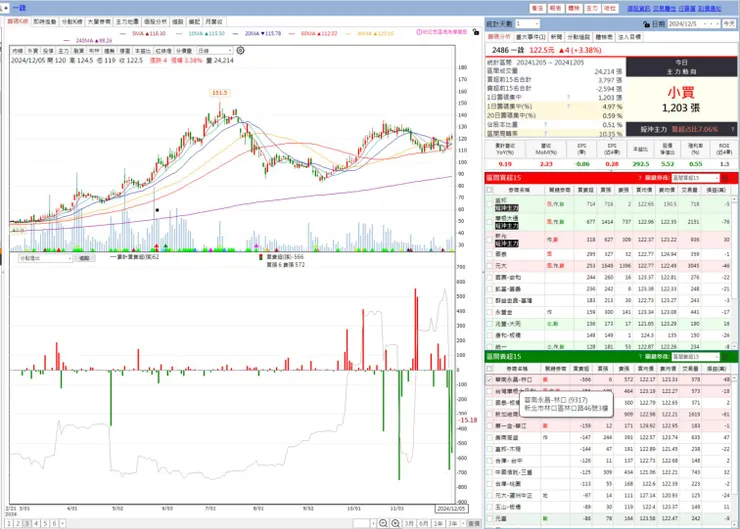
Task: Tick the 摩根大通 broker checkbox
Action: tap(489, 221)
